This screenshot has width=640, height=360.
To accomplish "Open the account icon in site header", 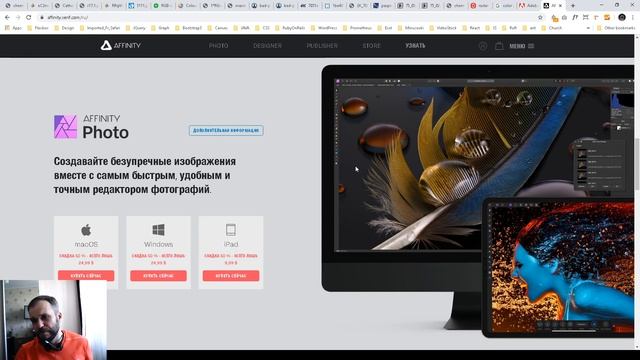I will pyautogui.click(x=482, y=46).
